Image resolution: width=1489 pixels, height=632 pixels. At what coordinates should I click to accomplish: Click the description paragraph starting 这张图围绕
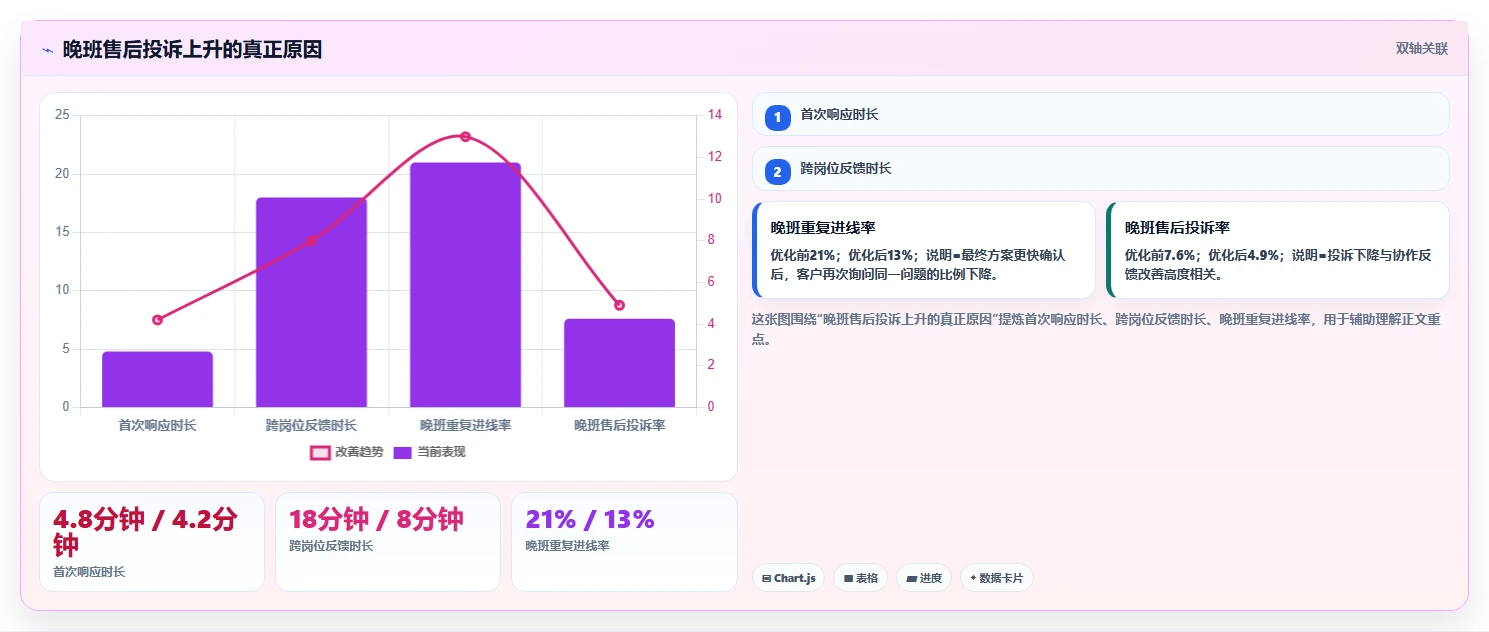(1097, 328)
